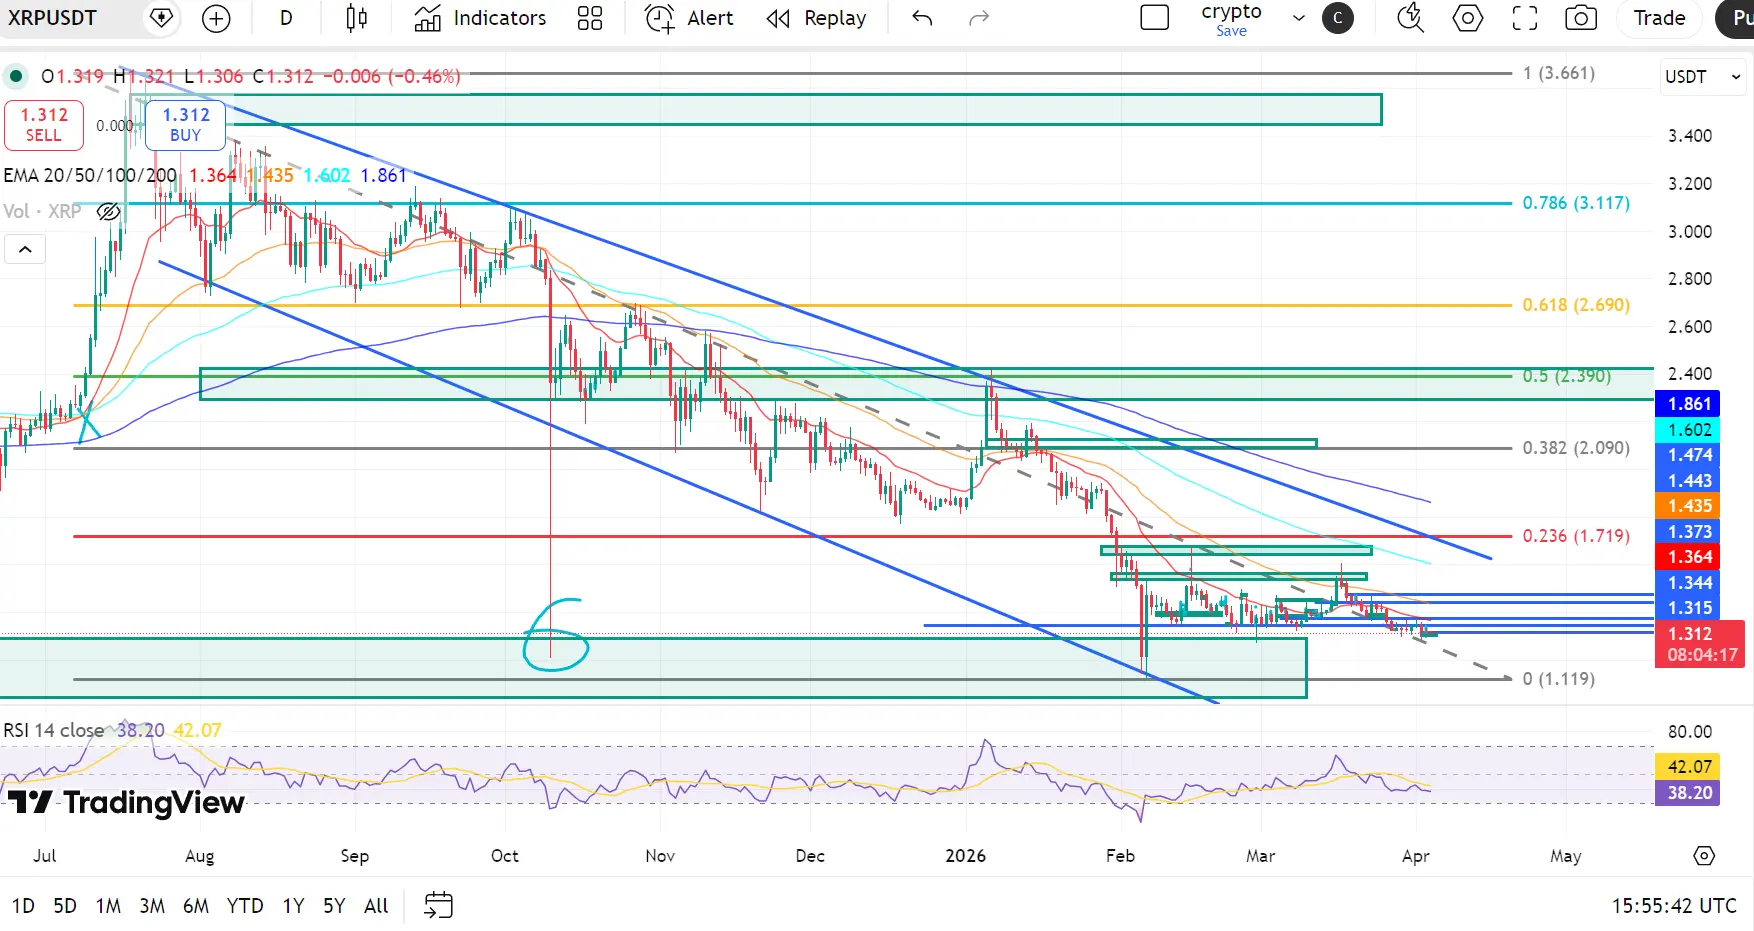Take a chart snapshot with camera icon
The image size is (1754, 931).
click(x=1581, y=18)
